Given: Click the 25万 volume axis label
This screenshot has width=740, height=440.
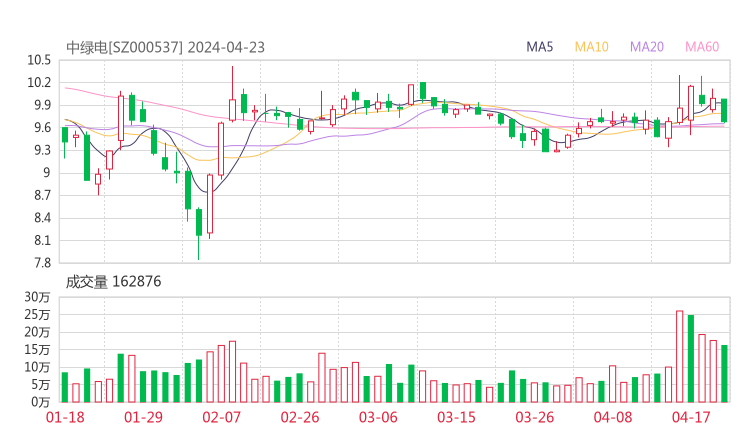Looking at the screenshot, I should [37, 314].
